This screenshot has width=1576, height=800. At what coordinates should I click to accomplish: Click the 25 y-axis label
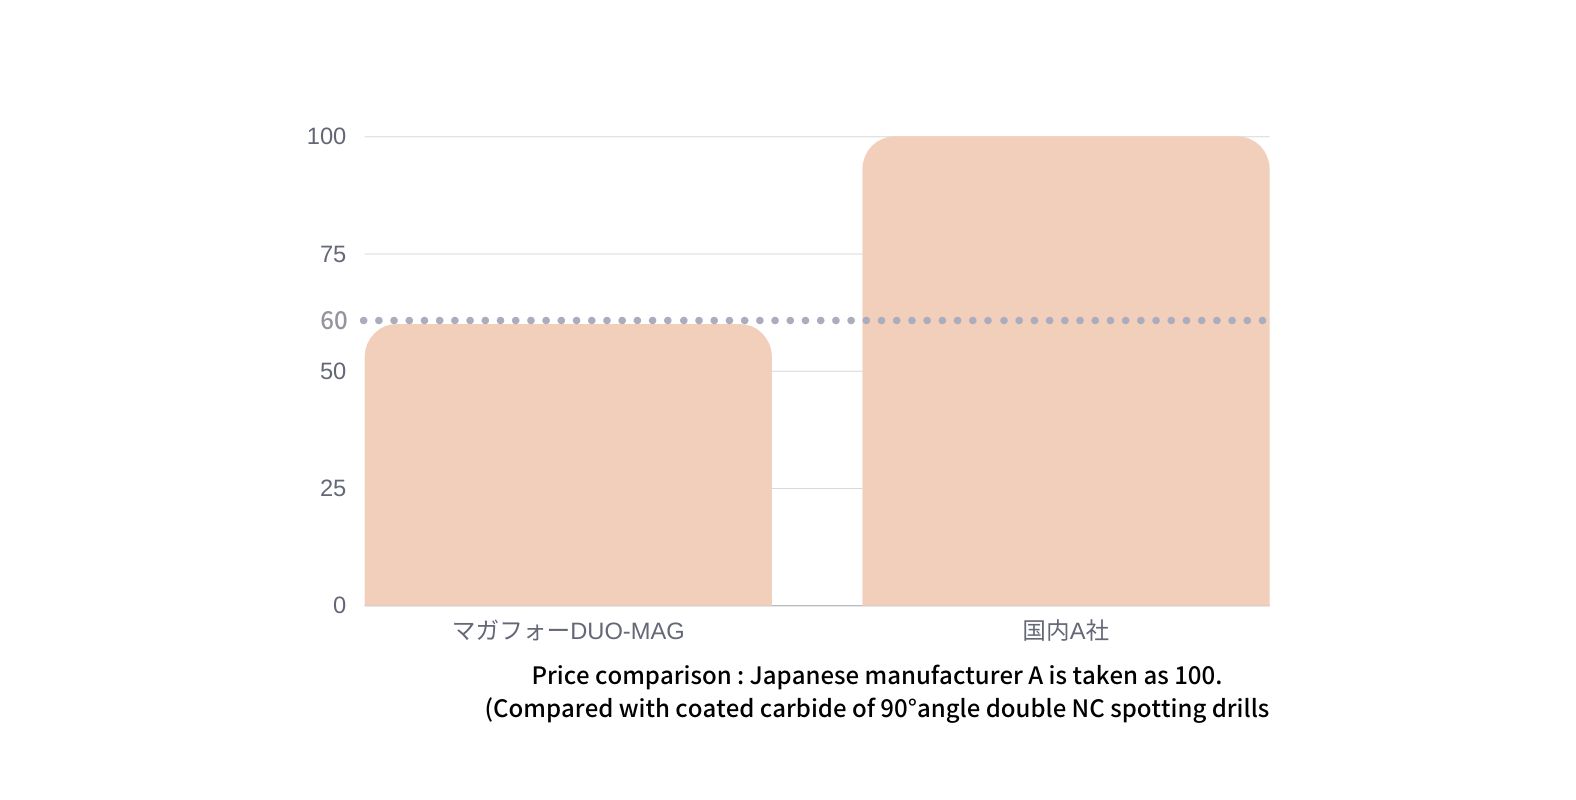coord(333,488)
